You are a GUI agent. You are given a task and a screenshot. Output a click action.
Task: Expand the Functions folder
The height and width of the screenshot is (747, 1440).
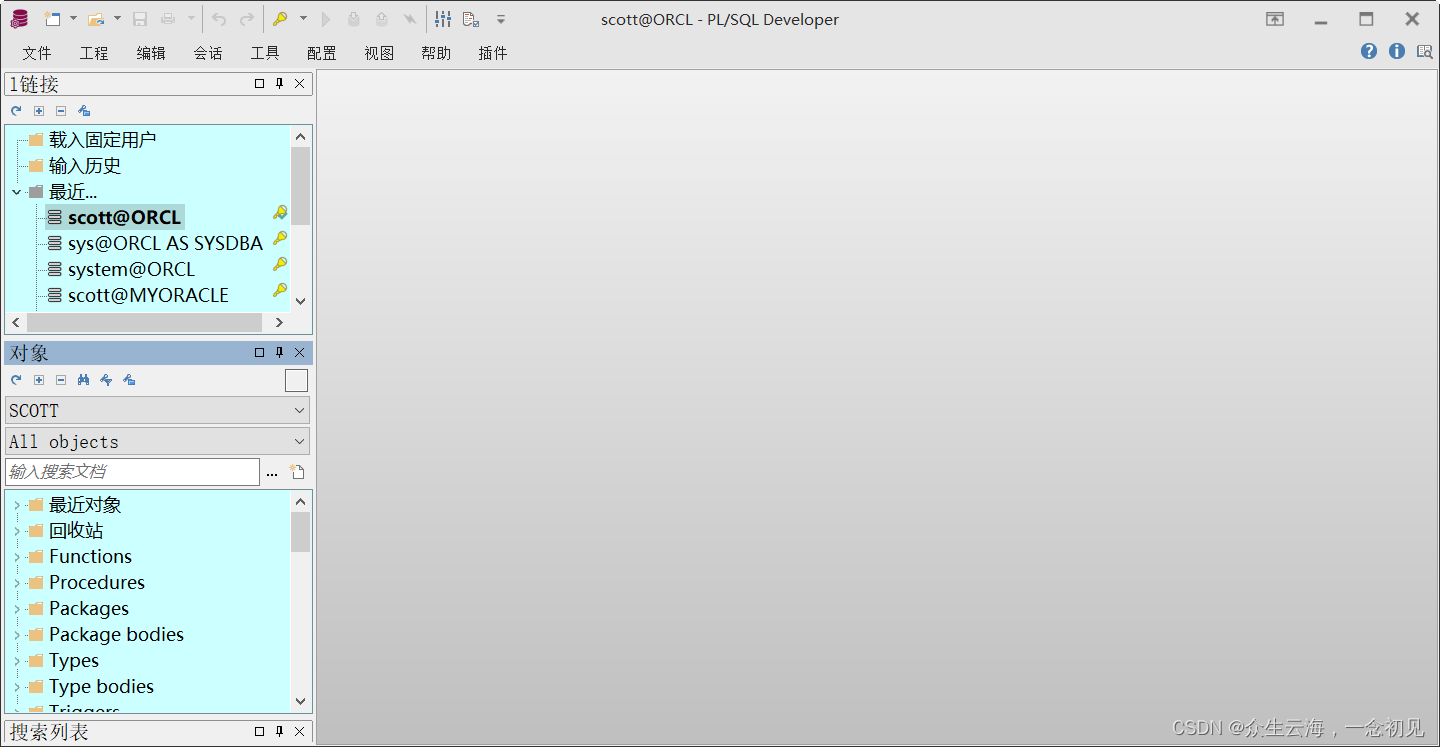coord(16,557)
